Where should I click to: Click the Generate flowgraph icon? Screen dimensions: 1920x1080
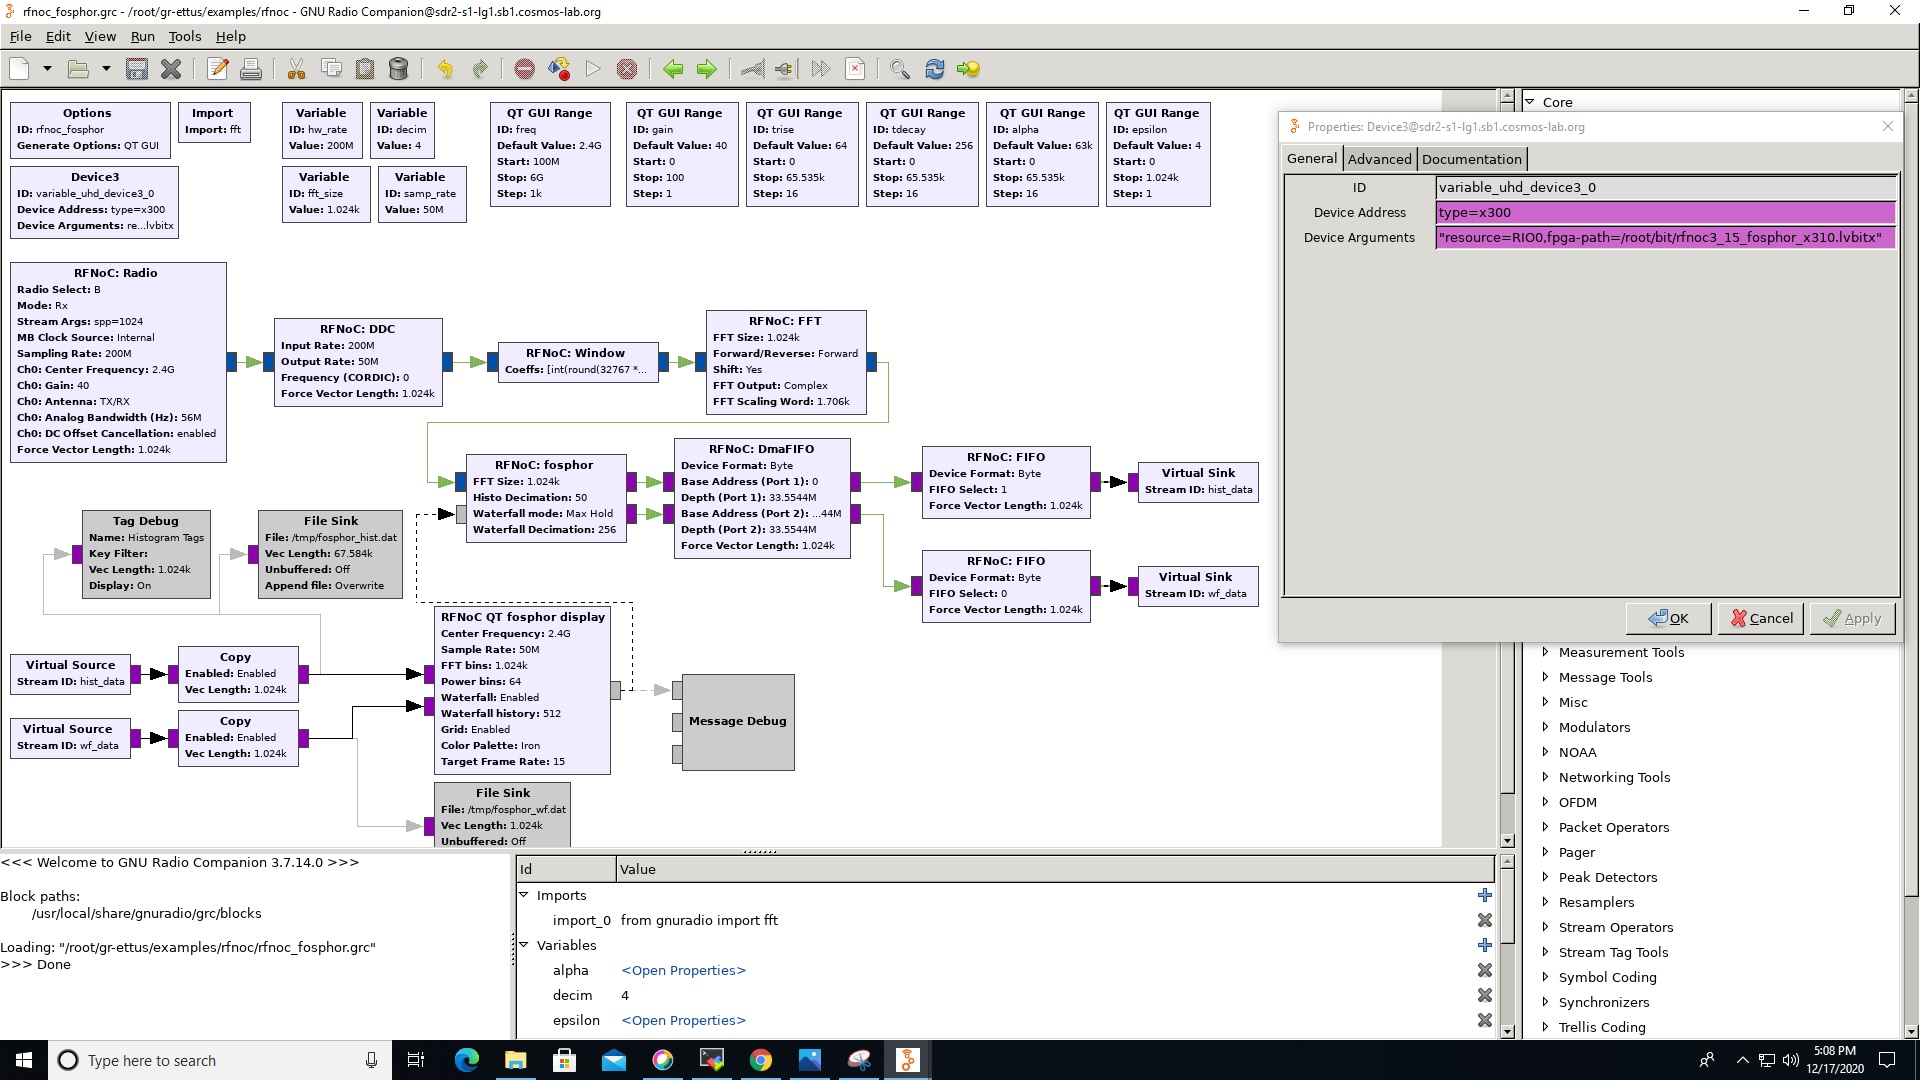click(x=559, y=69)
